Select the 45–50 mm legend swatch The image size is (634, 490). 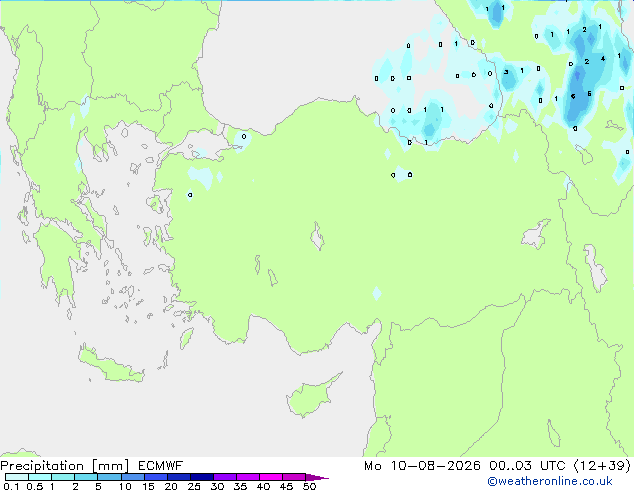(x=294, y=477)
